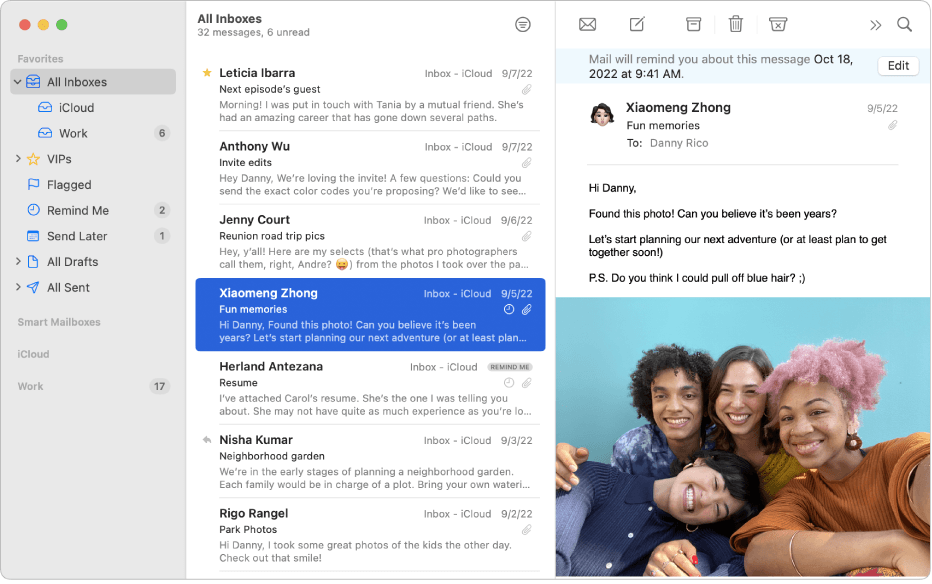This screenshot has width=932, height=584.
Task: Move the selected message to Trash
Action: [737, 24]
